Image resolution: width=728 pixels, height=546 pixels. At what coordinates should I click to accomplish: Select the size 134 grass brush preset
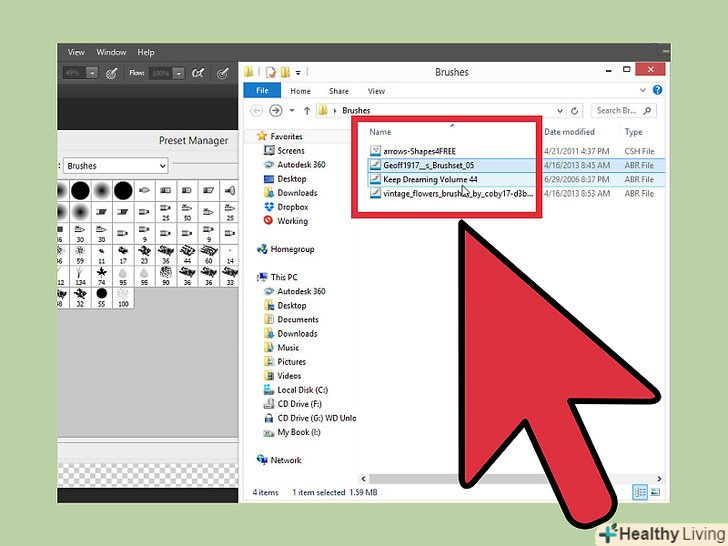[x=80, y=276]
